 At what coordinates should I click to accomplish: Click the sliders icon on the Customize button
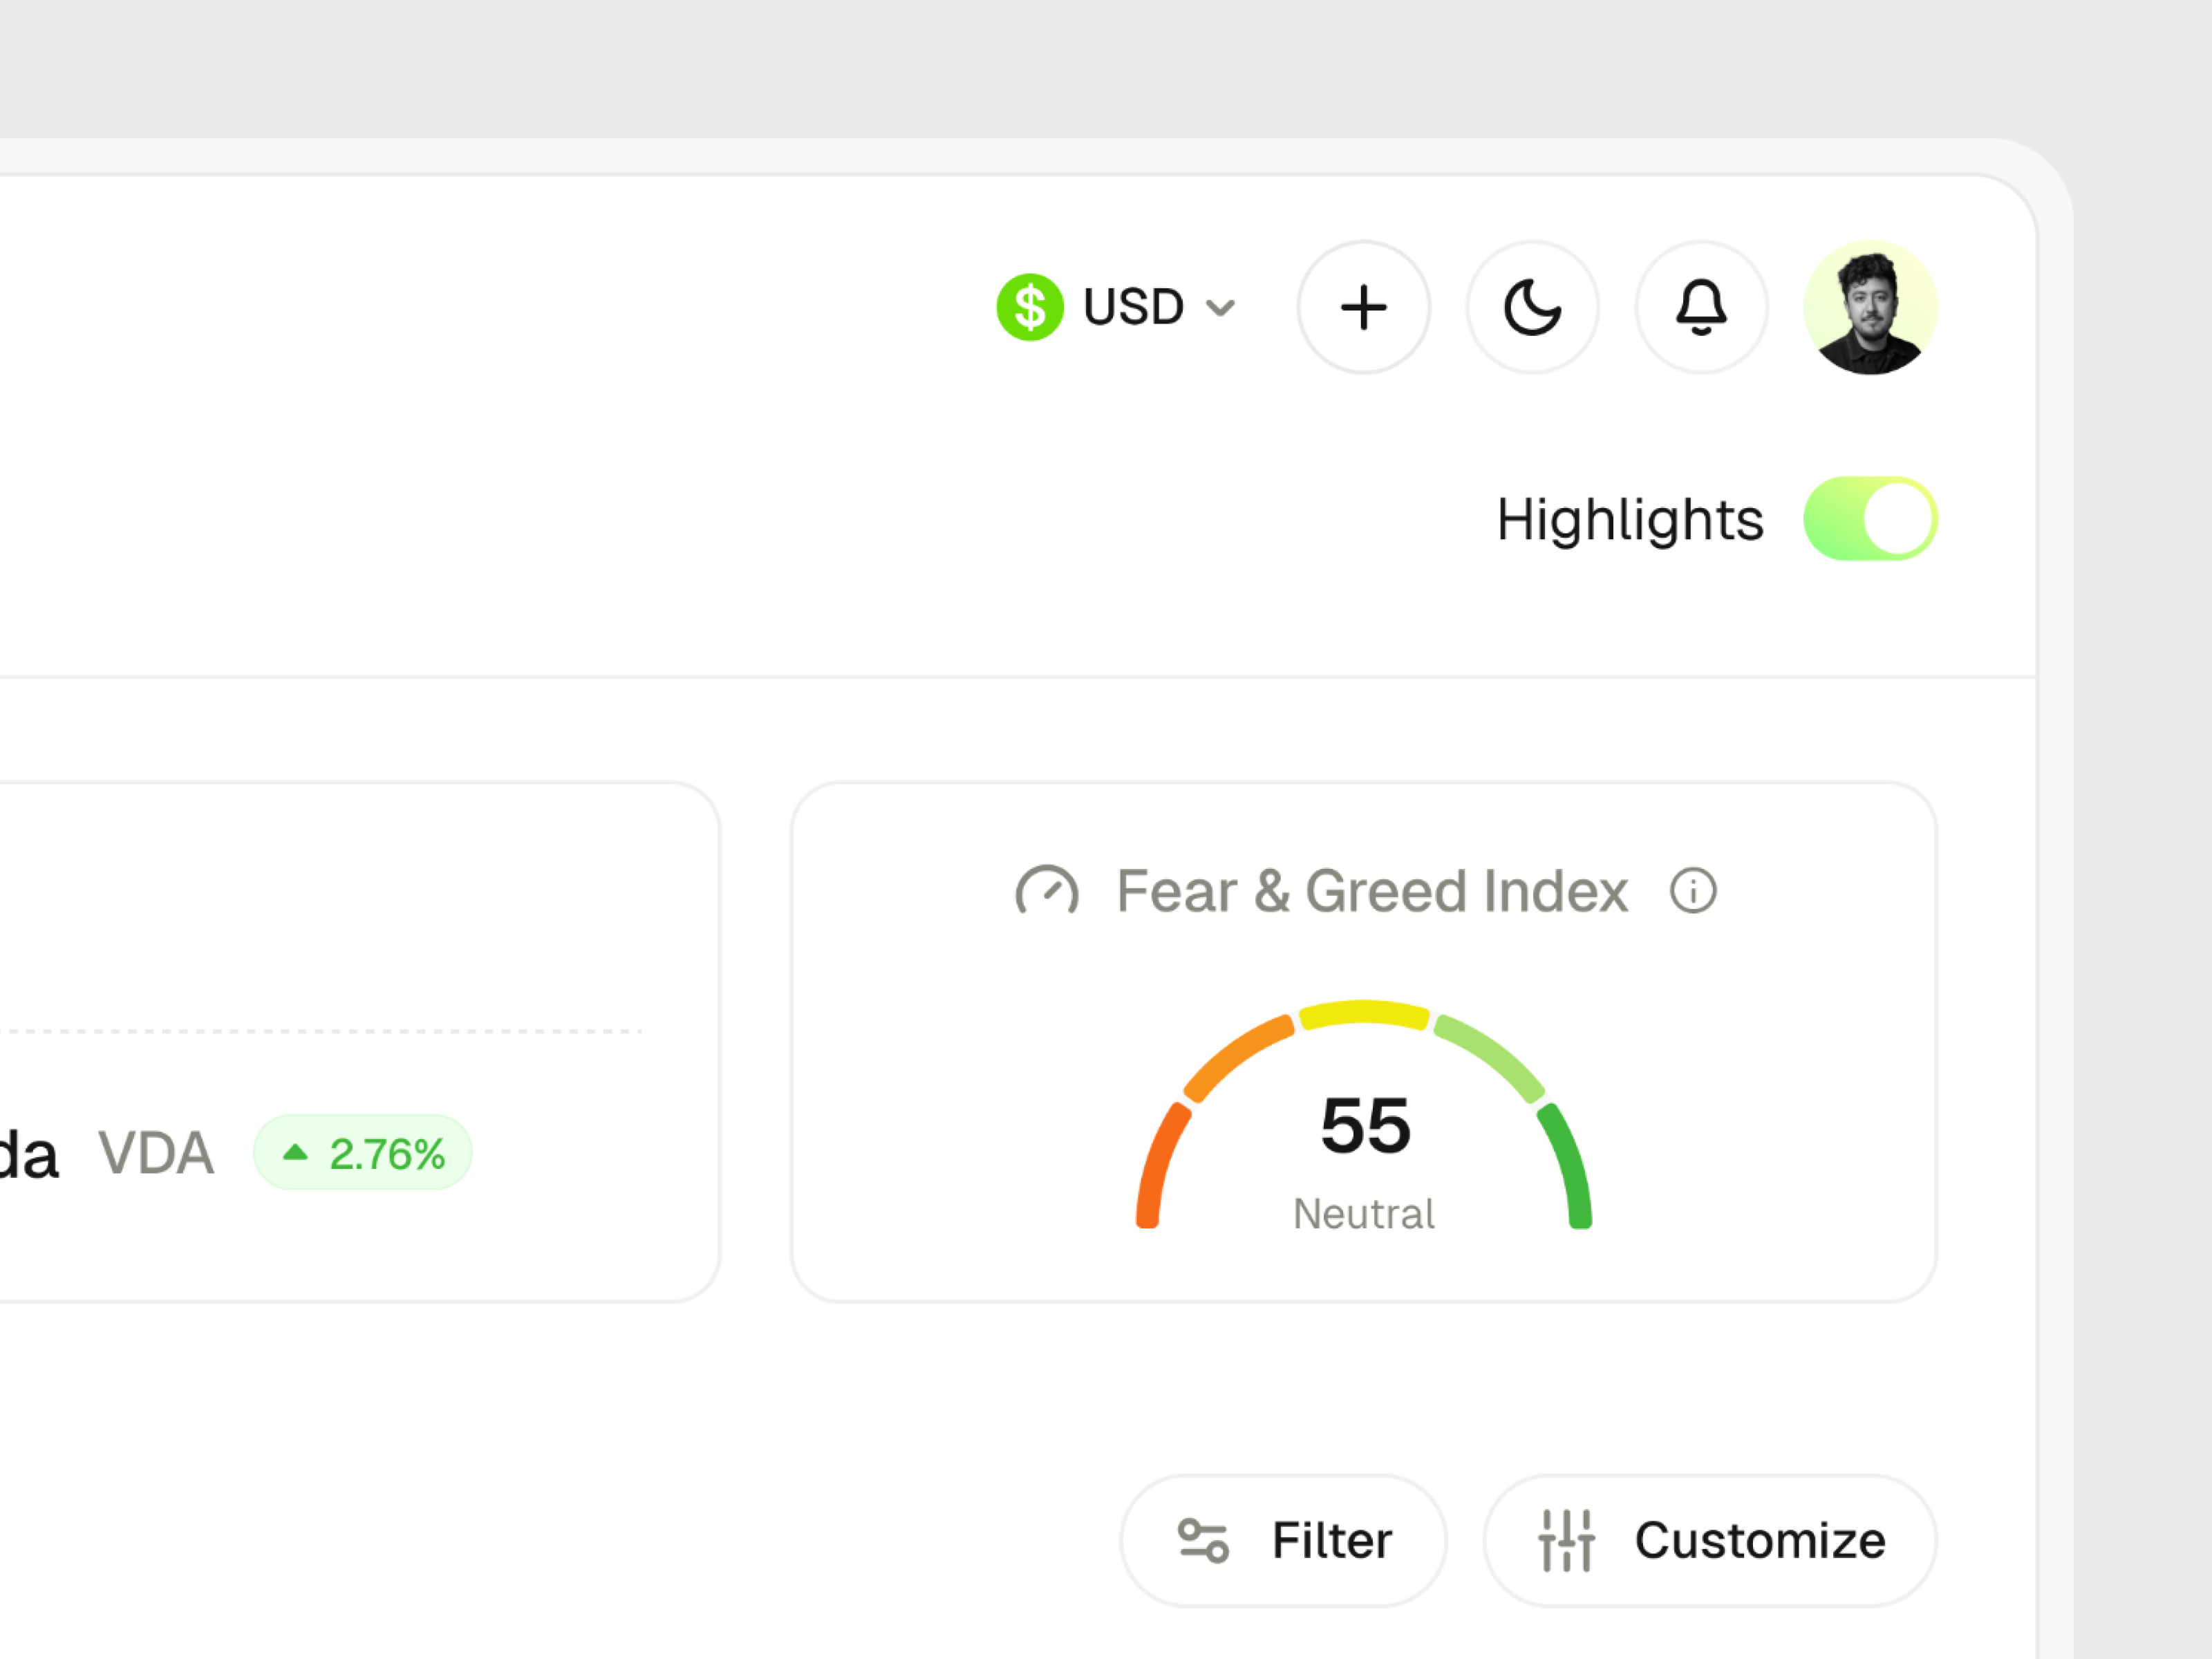pos(1567,1540)
